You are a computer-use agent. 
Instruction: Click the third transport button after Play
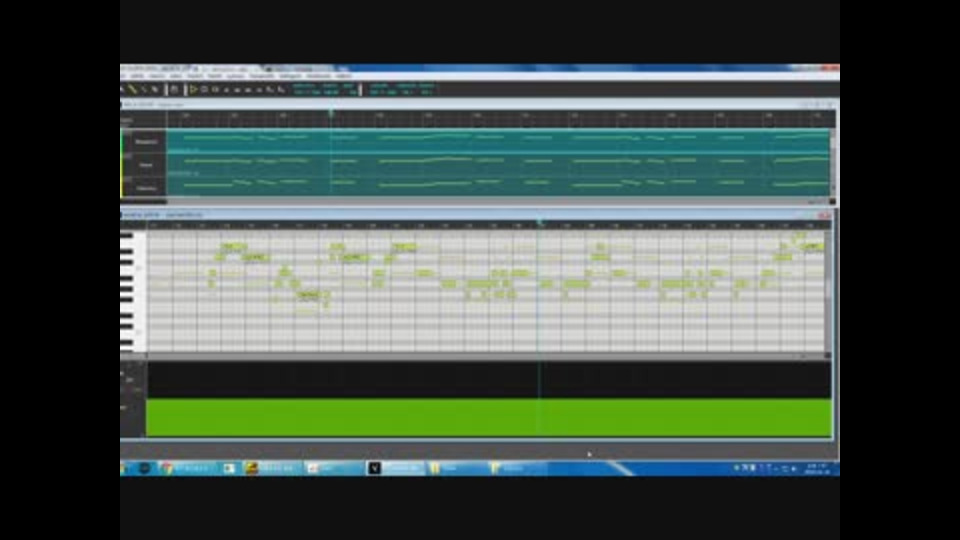point(227,89)
